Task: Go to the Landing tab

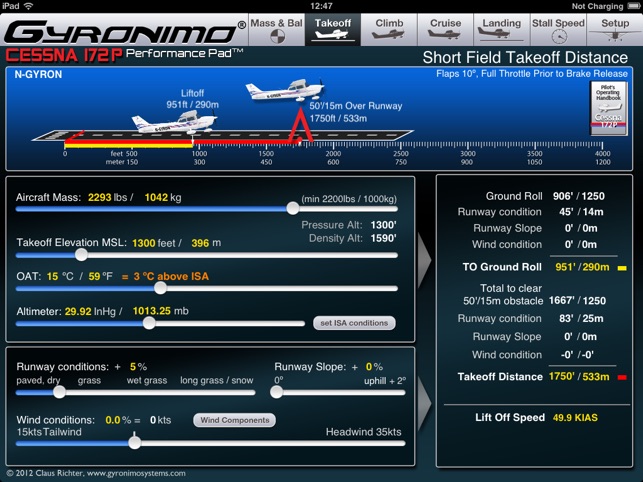Action: (502, 30)
